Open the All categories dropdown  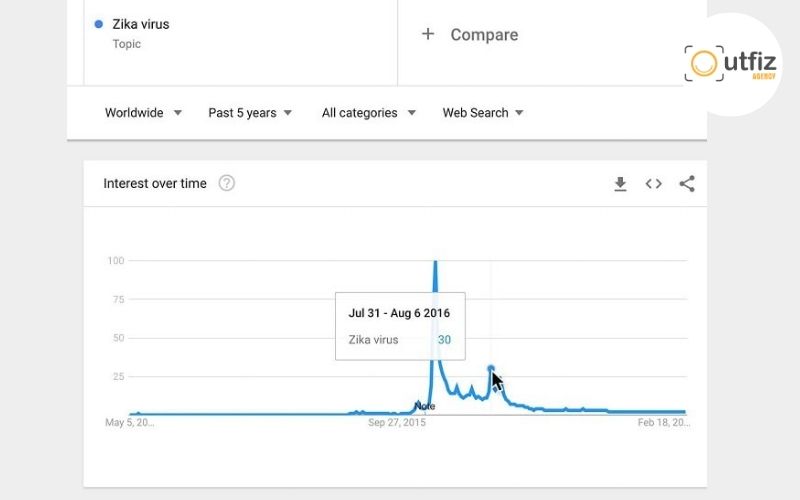pos(368,113)
